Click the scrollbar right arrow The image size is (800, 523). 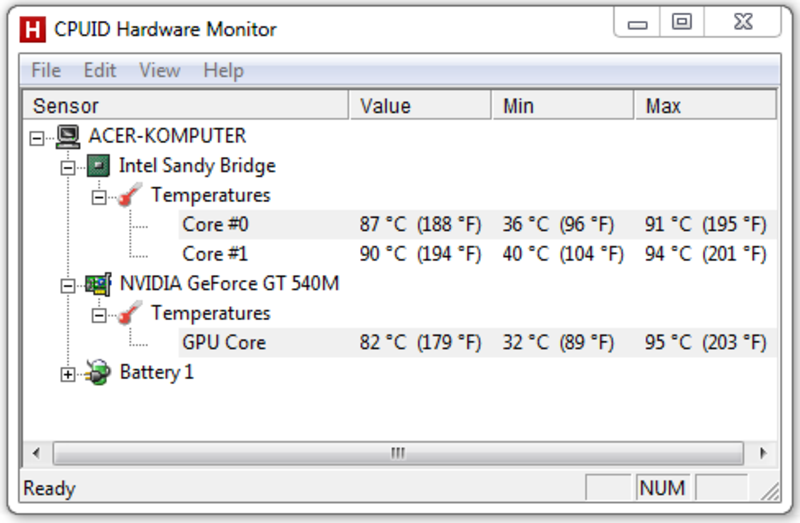click(763, 453)
